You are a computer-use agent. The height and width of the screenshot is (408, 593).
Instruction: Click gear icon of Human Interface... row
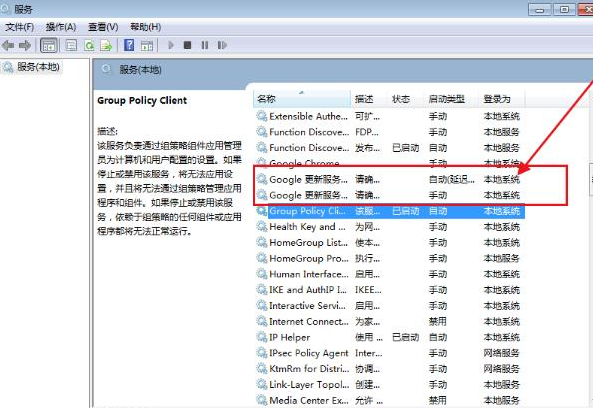pos(261,274)
